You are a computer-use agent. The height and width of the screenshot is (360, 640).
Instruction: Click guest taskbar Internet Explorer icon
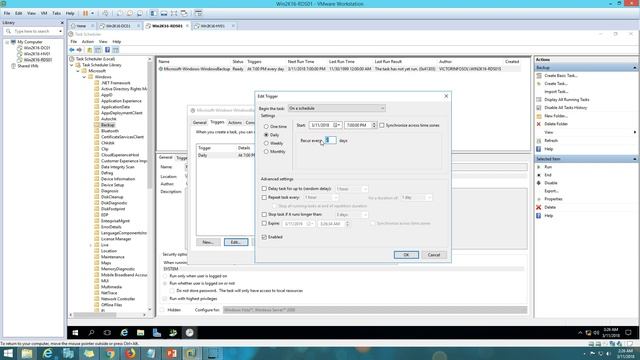[124, 333]
